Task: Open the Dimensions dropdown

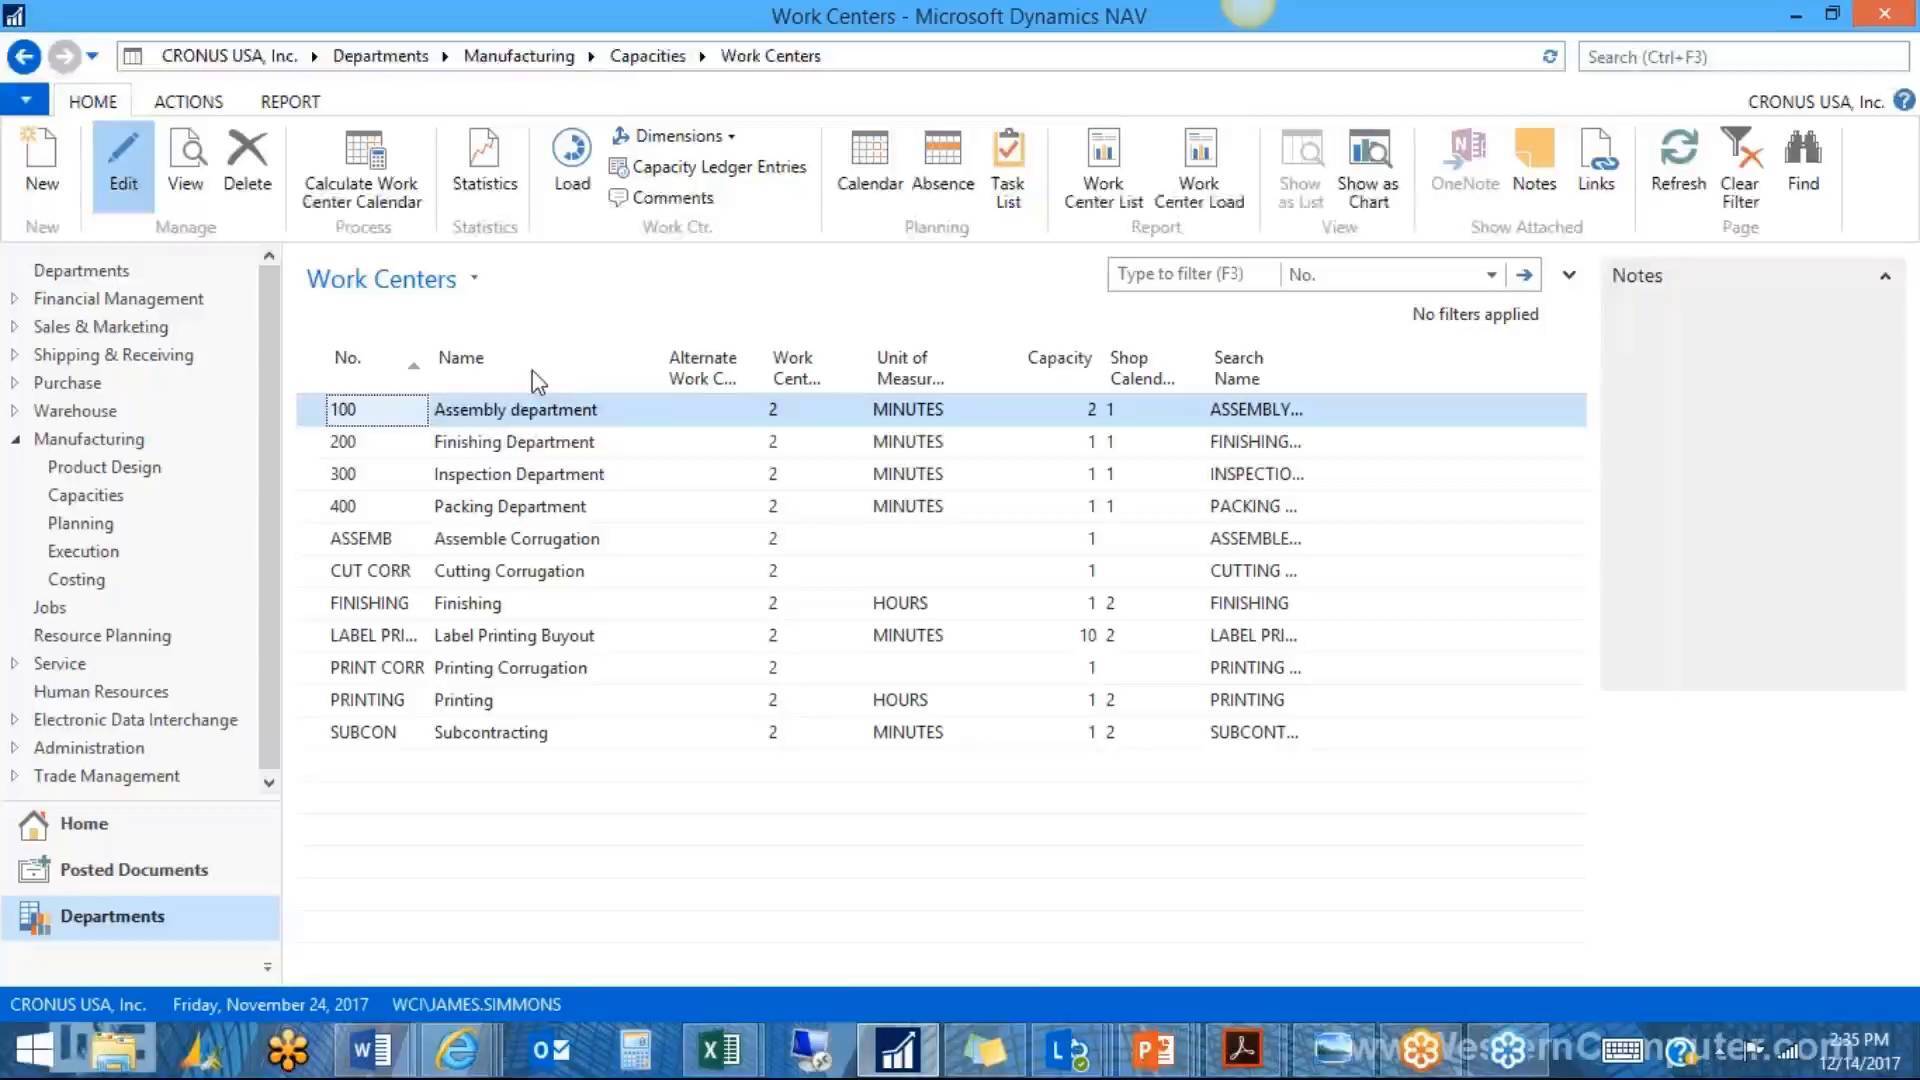Action: 674,135
